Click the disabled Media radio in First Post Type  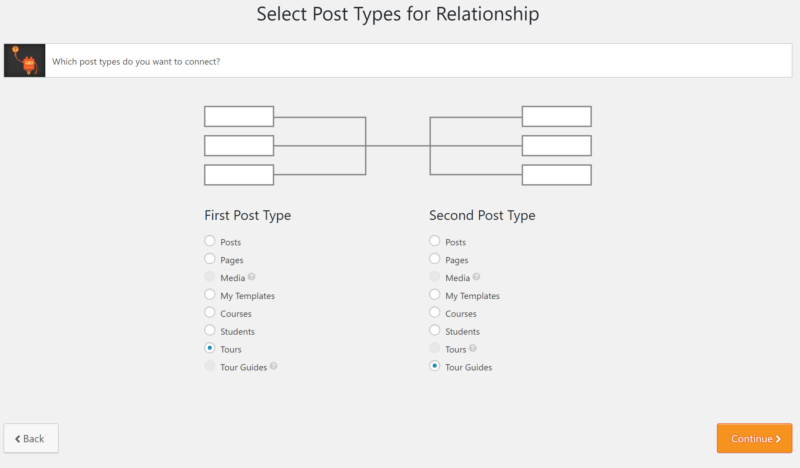pos(210,277)
